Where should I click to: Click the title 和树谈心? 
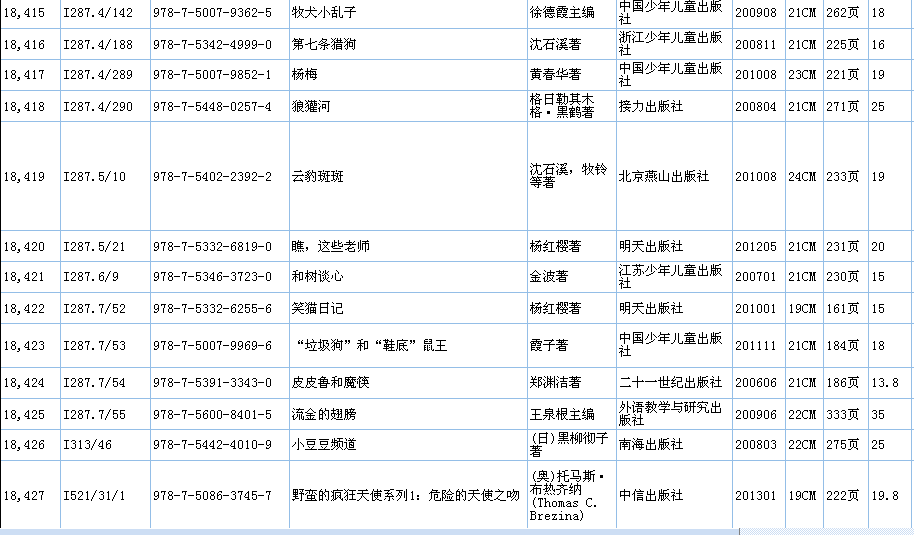[x=317, y=277]
